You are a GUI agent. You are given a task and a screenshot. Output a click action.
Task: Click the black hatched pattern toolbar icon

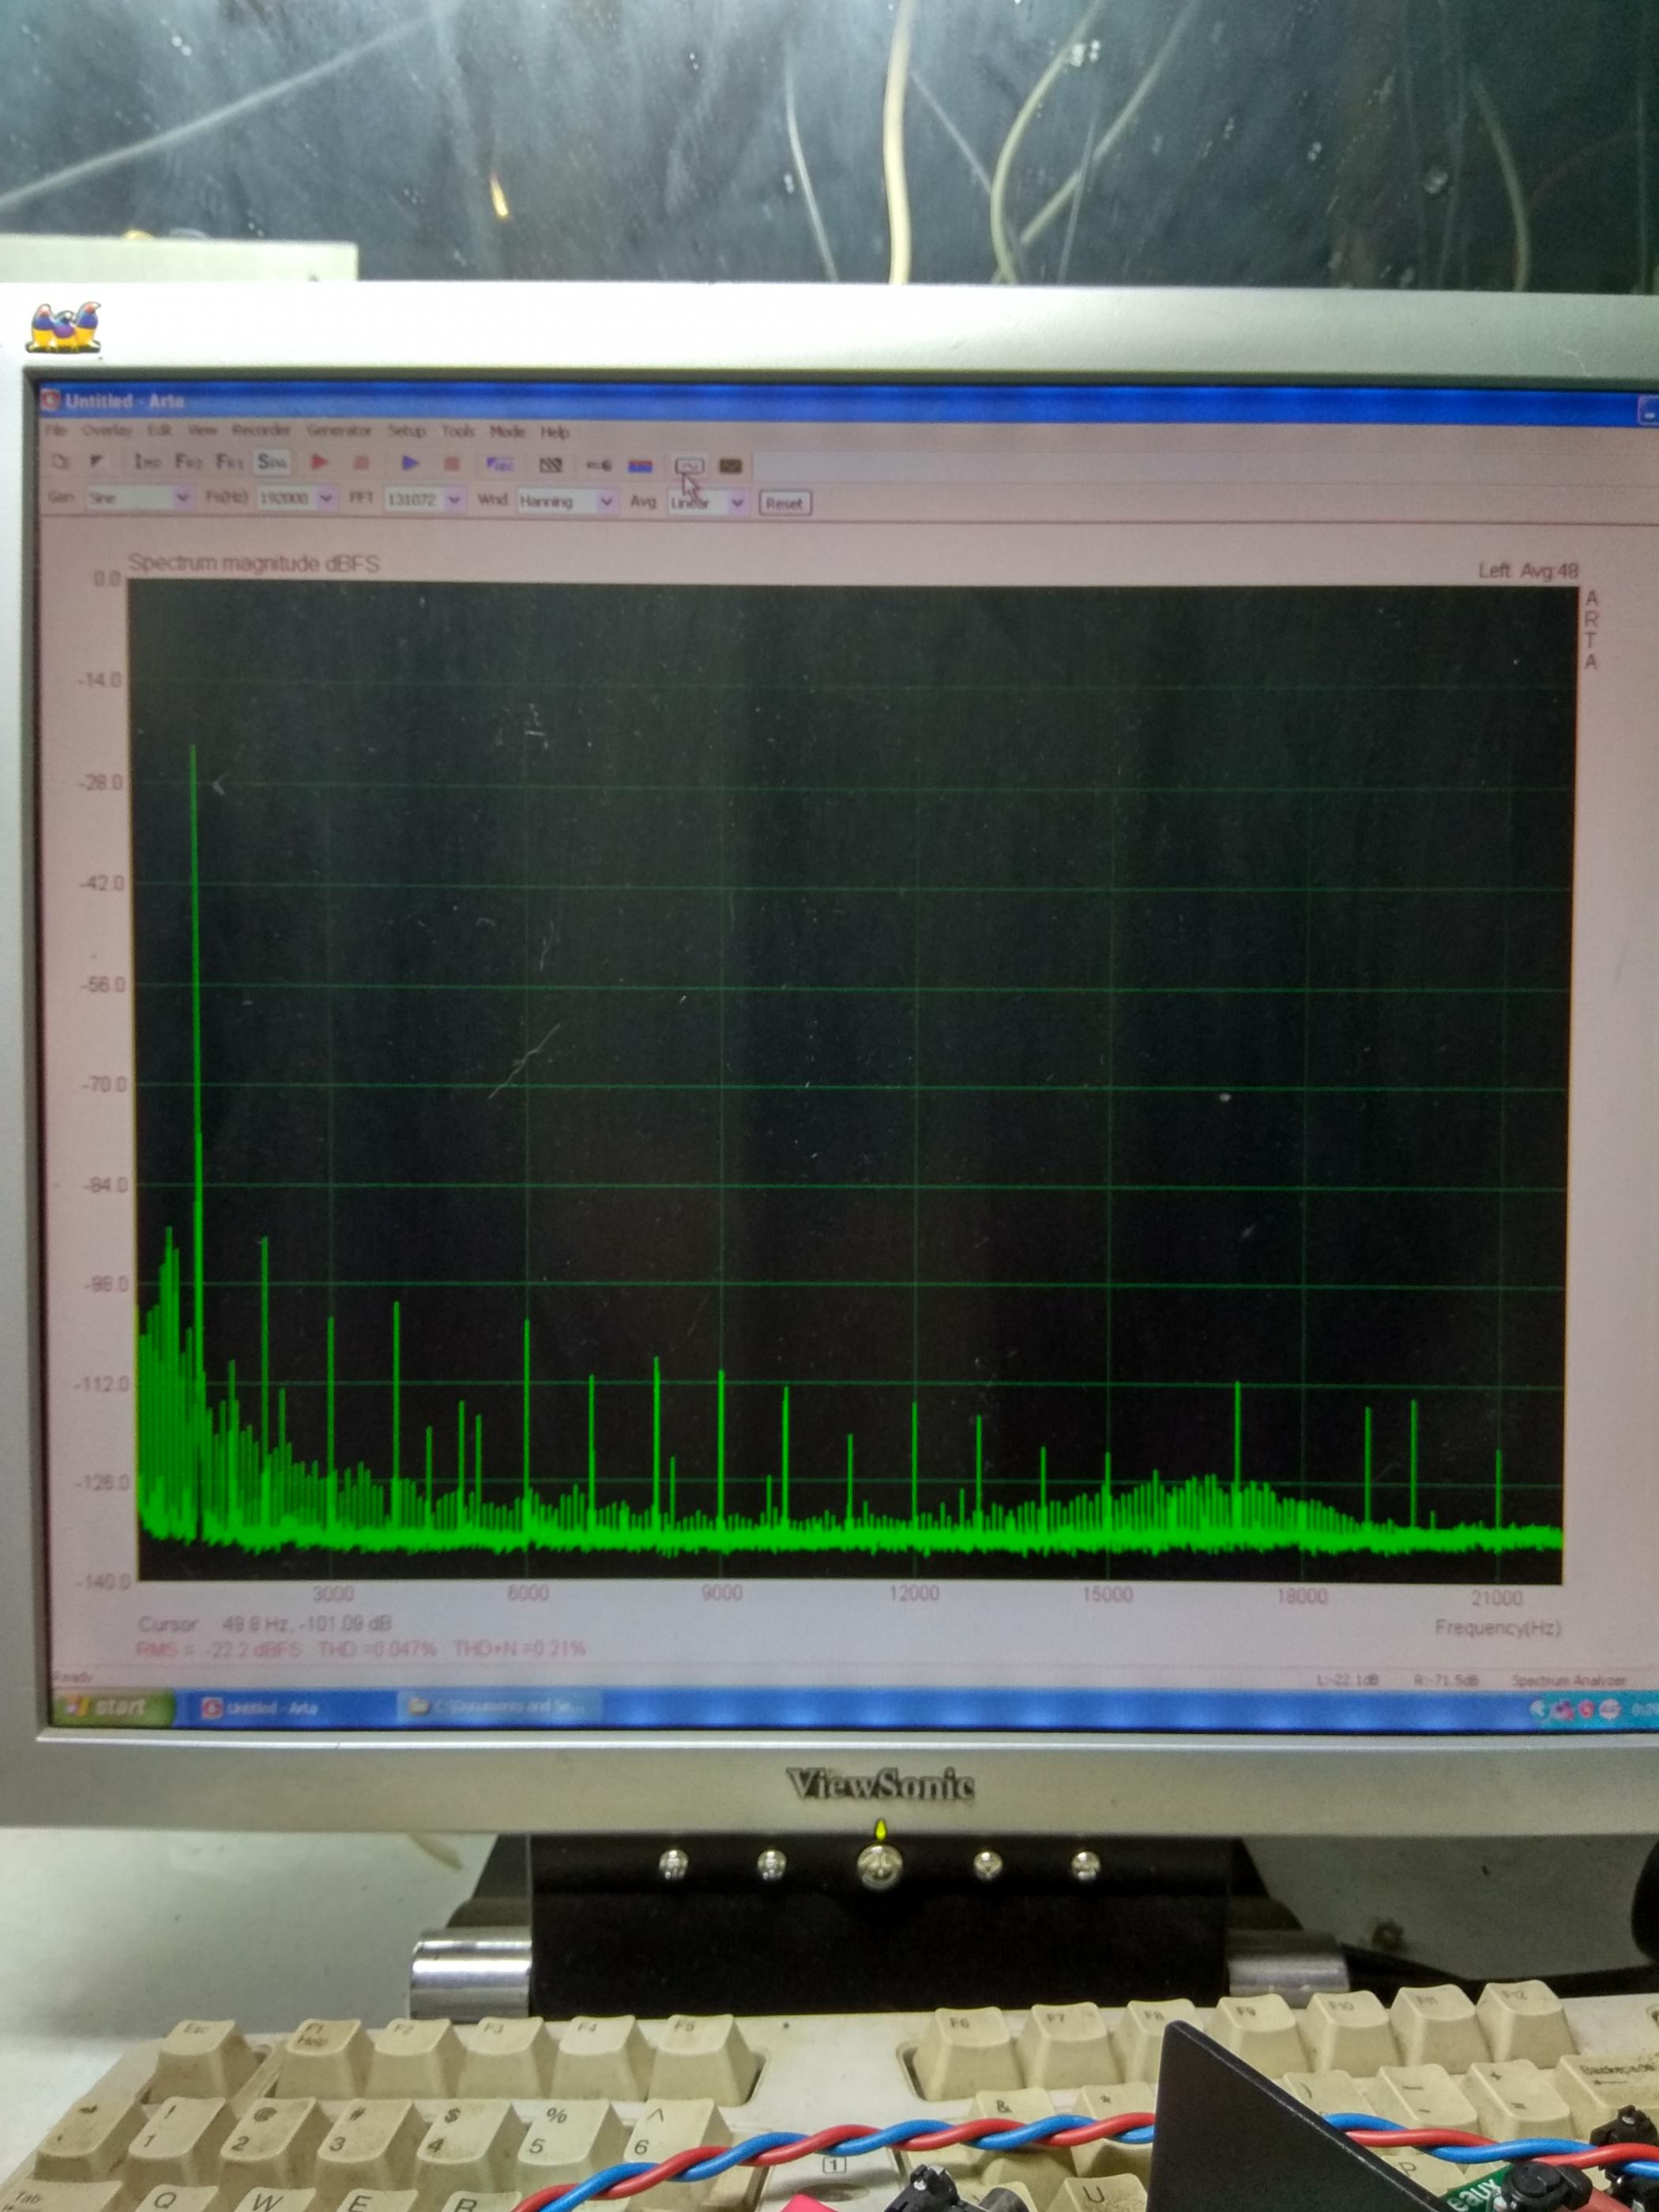coord(551,465)
